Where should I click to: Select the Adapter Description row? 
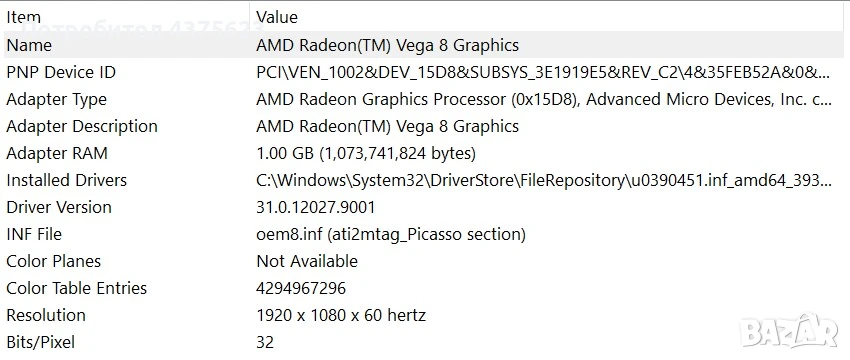(x=422, y=126)
